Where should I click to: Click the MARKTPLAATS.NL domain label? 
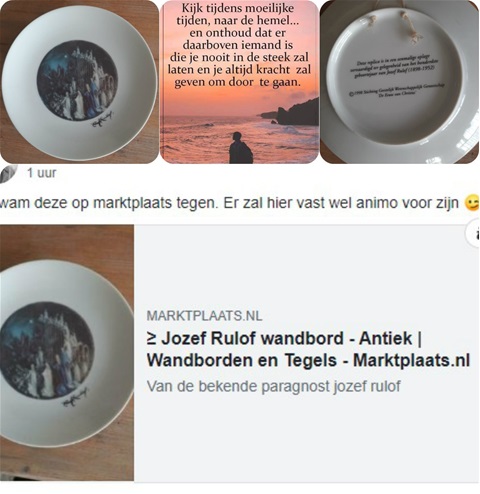pyautogui.click(x=204, y=316)
